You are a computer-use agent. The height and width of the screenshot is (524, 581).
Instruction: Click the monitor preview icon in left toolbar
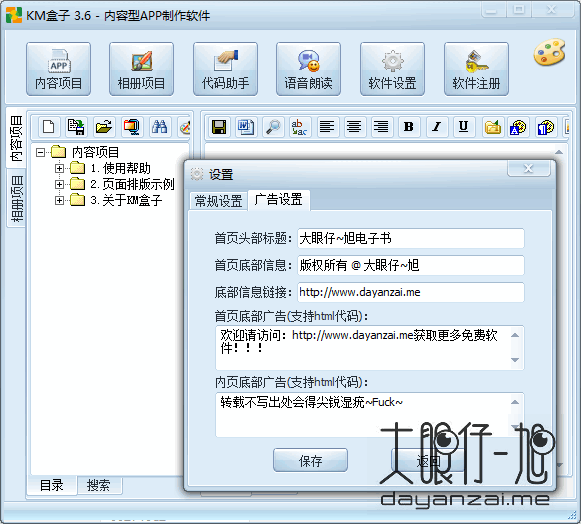tap(132, 127)
